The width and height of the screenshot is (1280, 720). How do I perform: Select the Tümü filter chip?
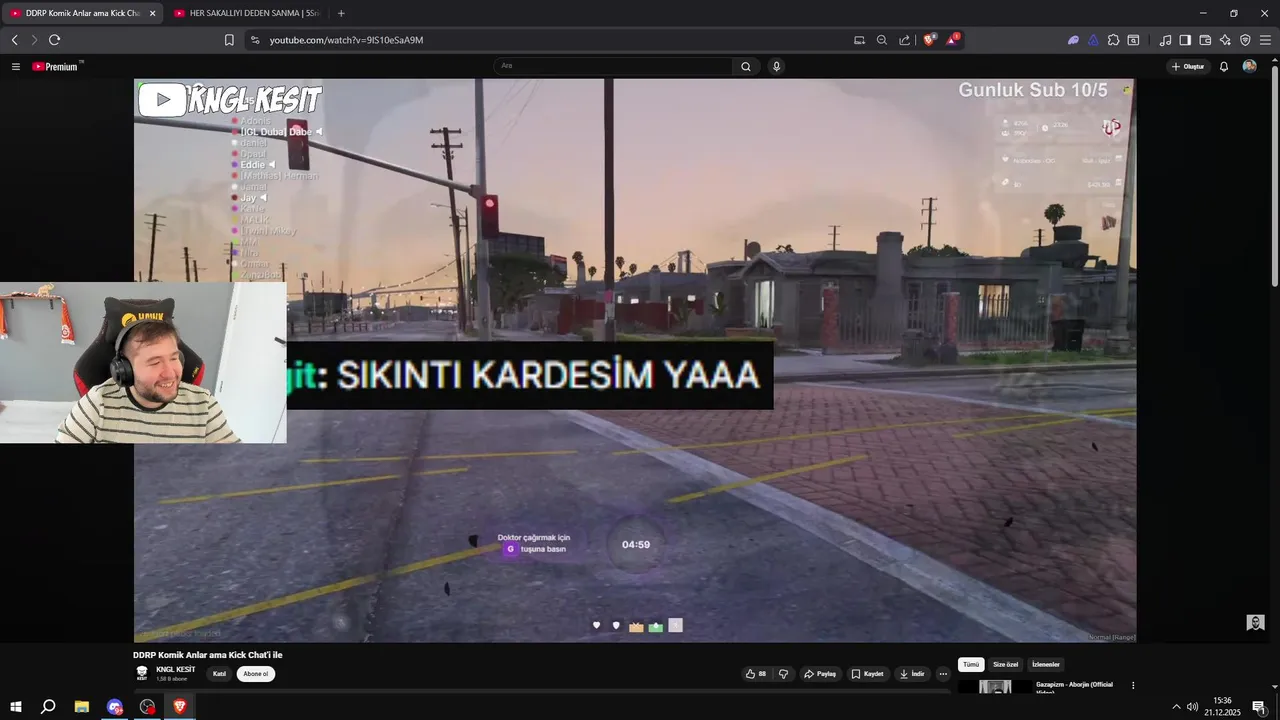tap(971, 664)
